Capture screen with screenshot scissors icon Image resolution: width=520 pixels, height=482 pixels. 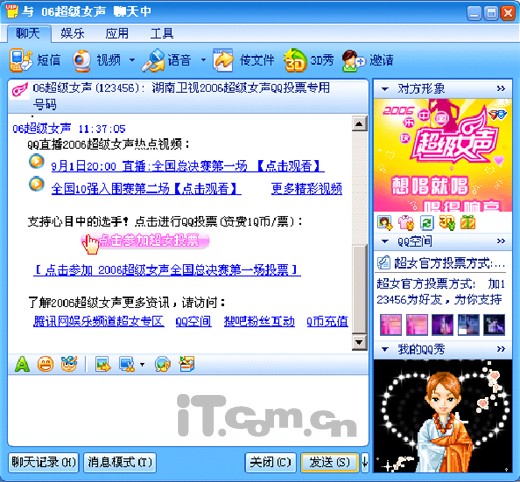tap(127, 364)
